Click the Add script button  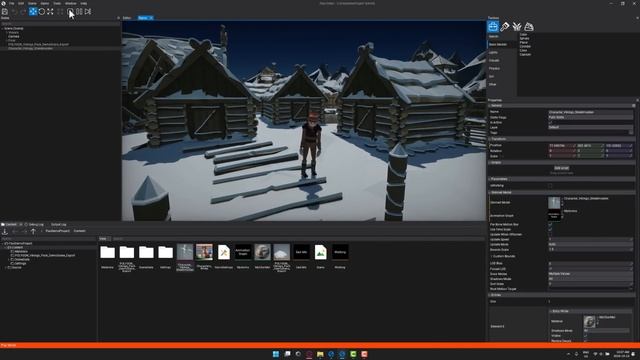click(562, 168)
